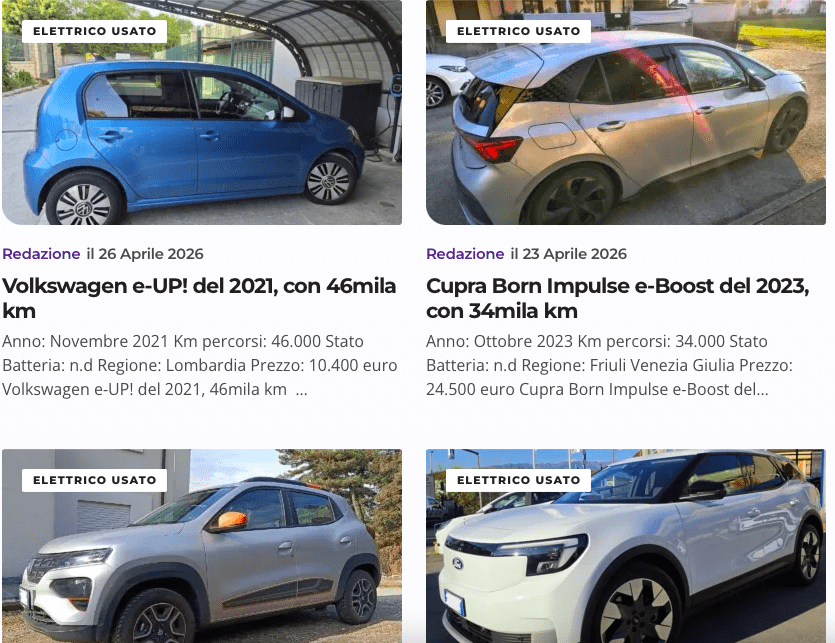This screenshot has height=643, width=835.
Task: Click the red tail light of Cupra Born
Action: click(495, 148)
